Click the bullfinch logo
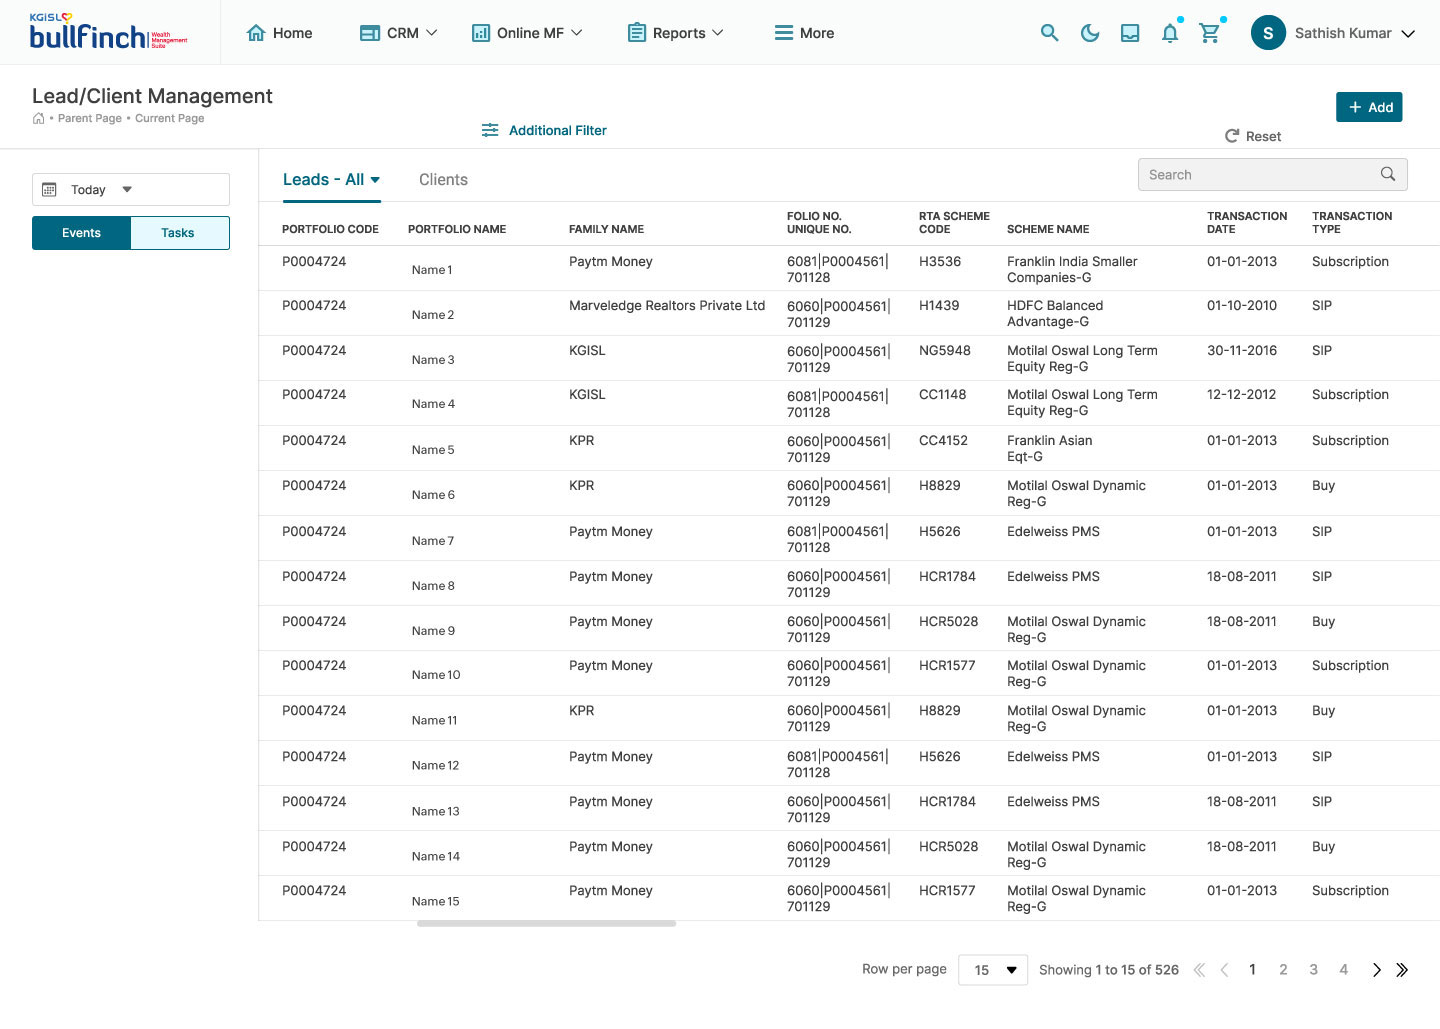Viewport: 1440px width, 1029px height. point(108,32)
